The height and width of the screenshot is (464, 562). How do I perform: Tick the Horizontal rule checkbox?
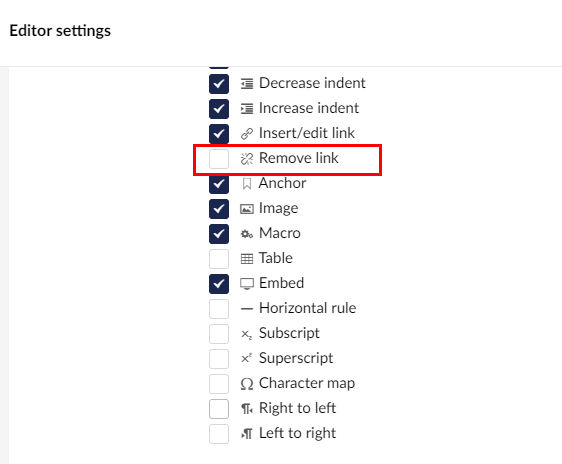tap(219, 309)
